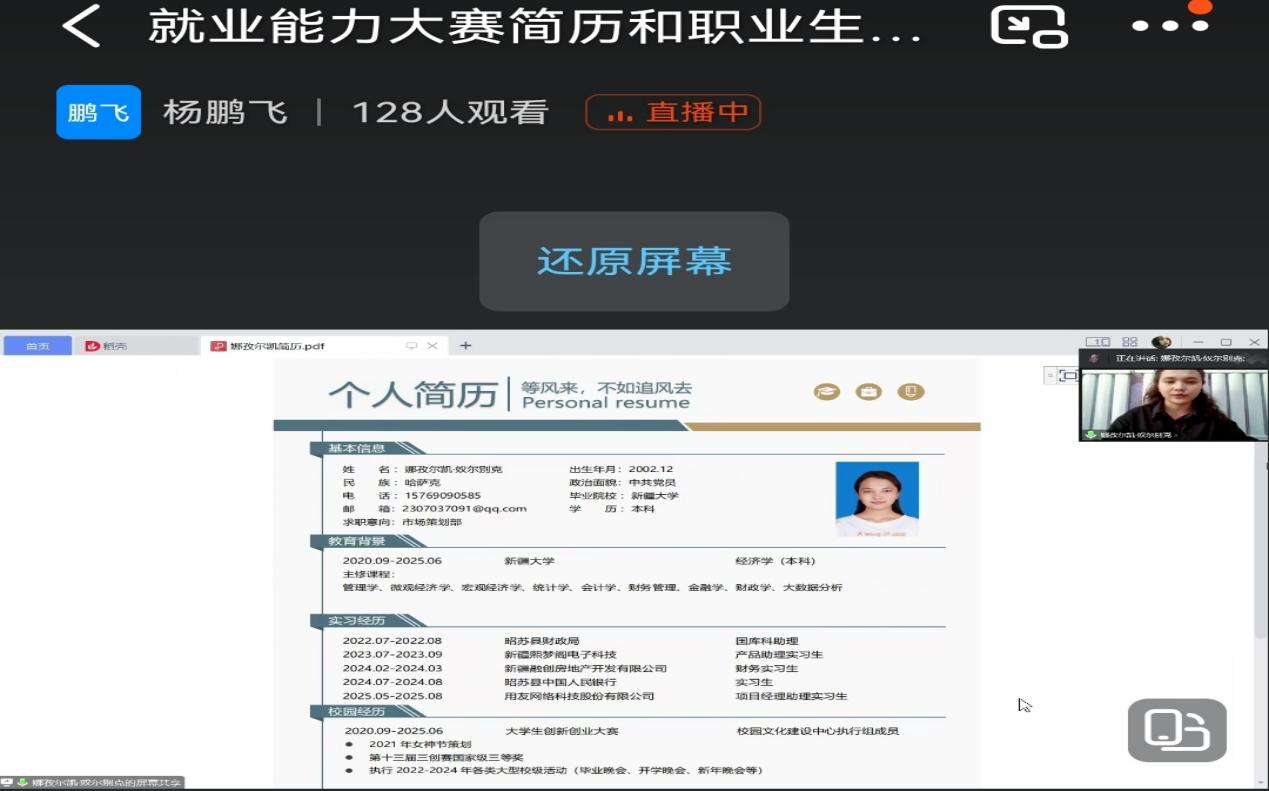Image resolution: width=1269 pixels, height=791 pixels.
Task: Click the fit-page icon near document top right
Action: pos(1068,376)
